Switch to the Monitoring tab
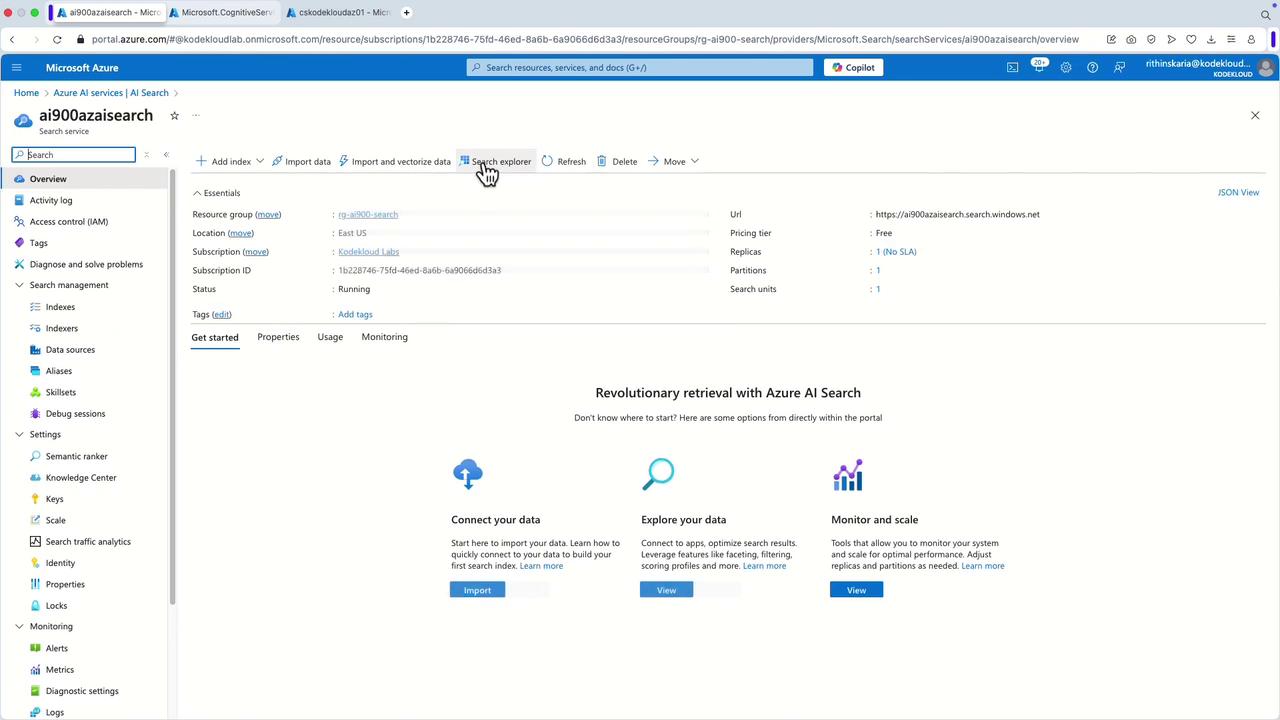Screen dimensions: 1280x720 click(384, 337)
